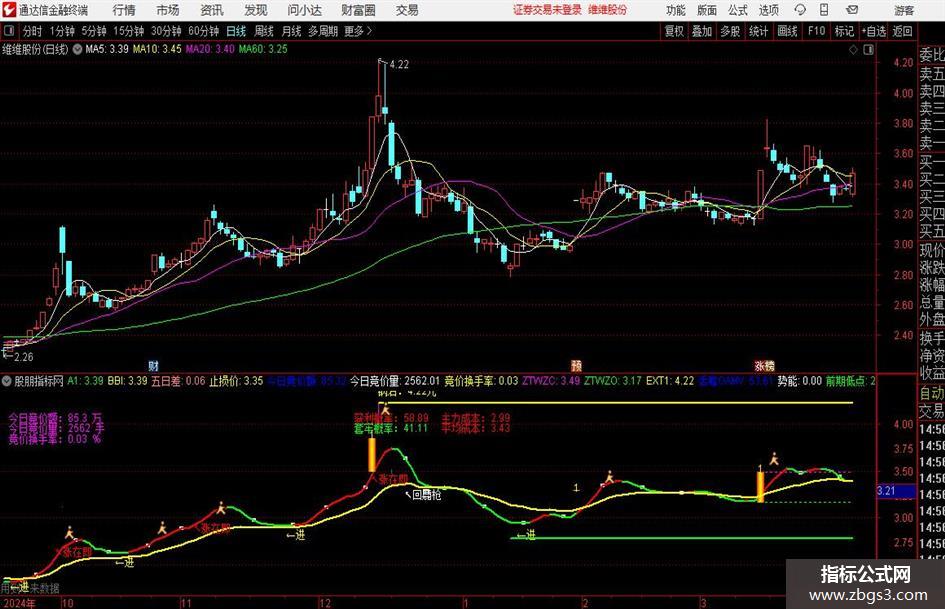Image resolution: width=945 pixels, height=609 pixels.
Task: Open the 行情 menu
Action: 124,10
